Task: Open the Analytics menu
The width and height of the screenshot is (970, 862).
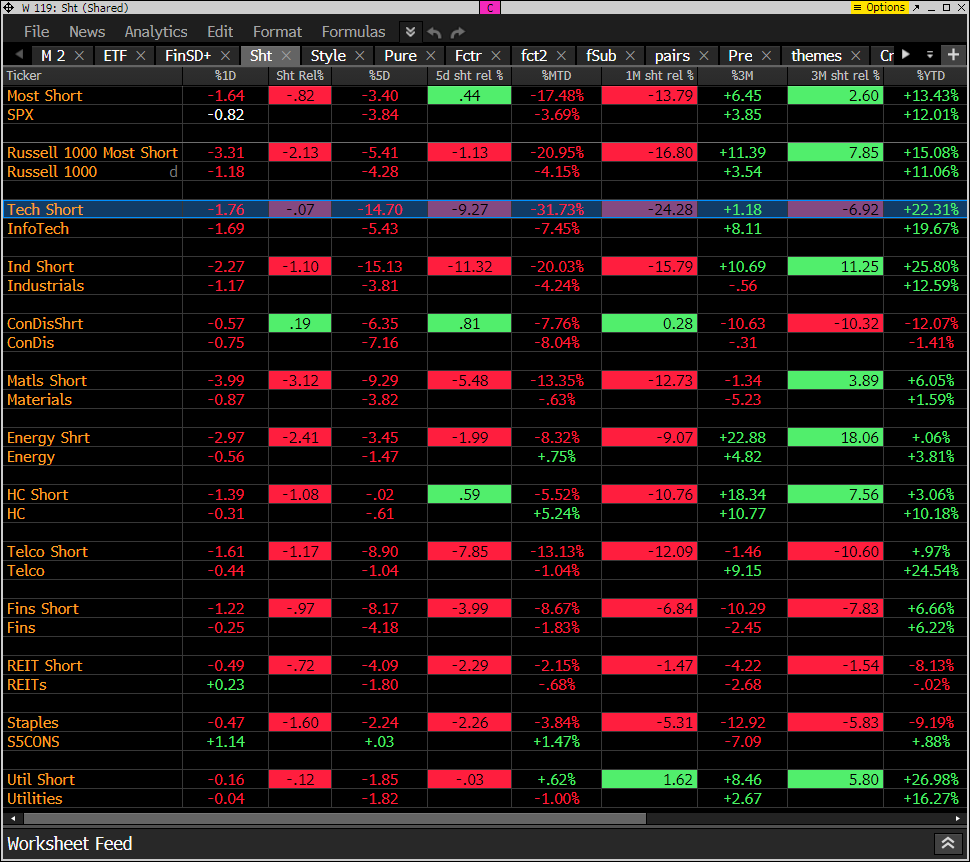Action: (x=156, y=32)
